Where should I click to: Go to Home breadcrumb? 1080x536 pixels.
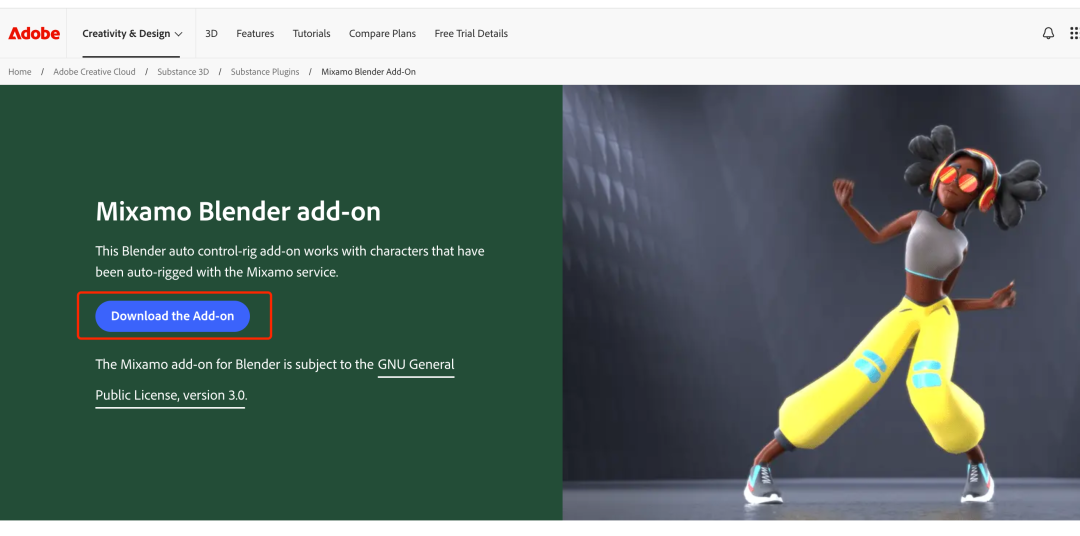pos(20,72)
